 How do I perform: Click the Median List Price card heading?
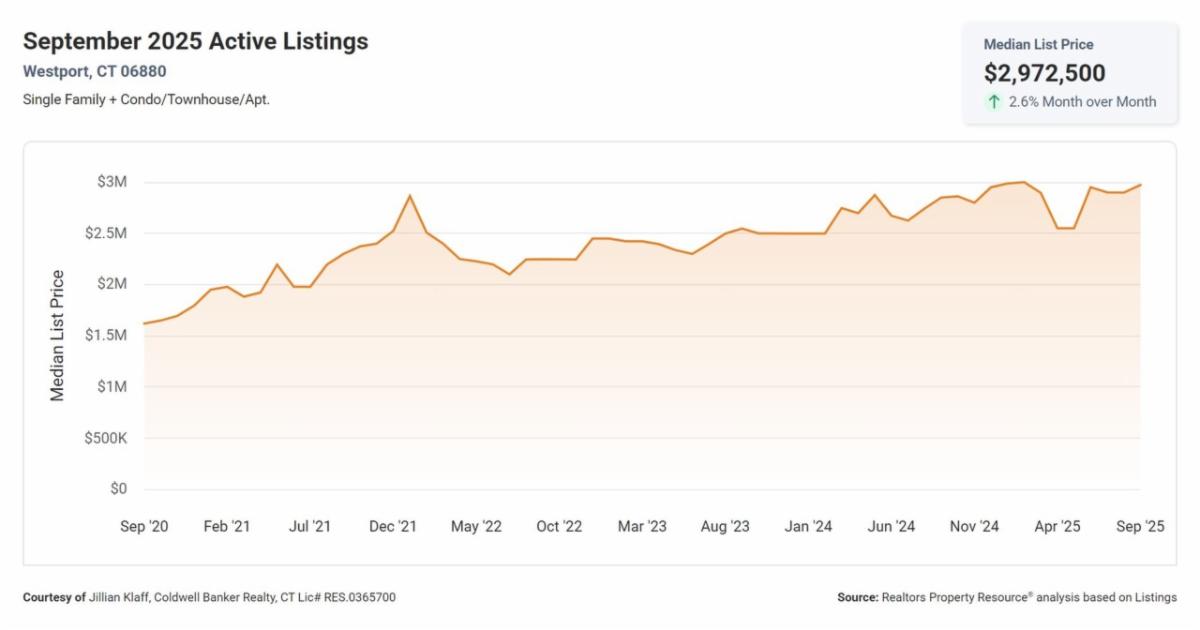pyautogui.click(x=1038, y=44)
